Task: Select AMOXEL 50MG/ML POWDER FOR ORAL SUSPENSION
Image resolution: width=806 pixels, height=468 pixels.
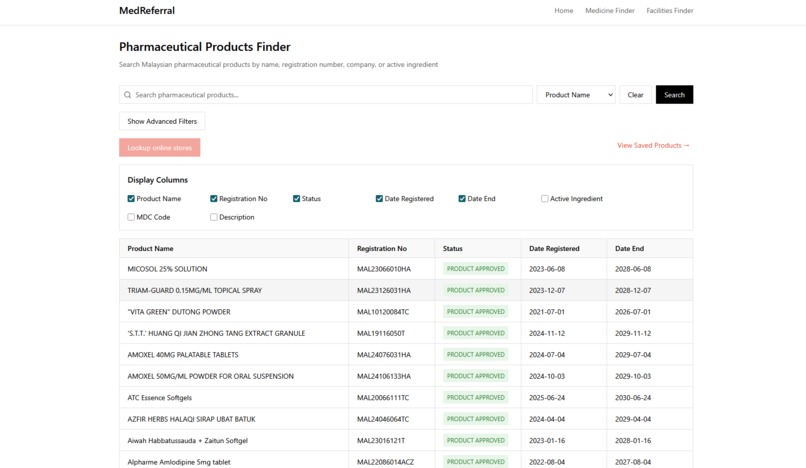Action: (406, 376)
